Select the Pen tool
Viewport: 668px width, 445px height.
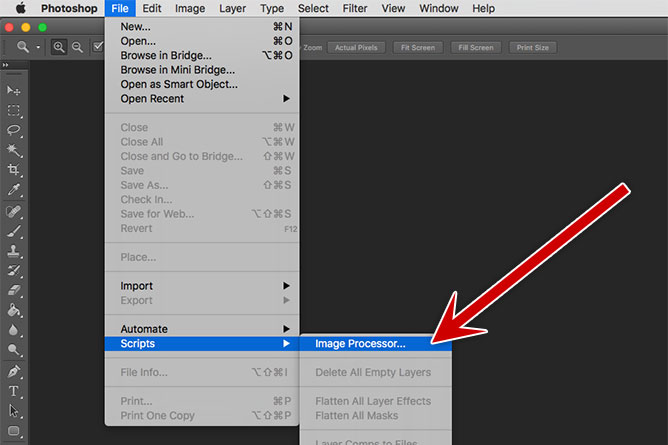[x=14, y=371]
